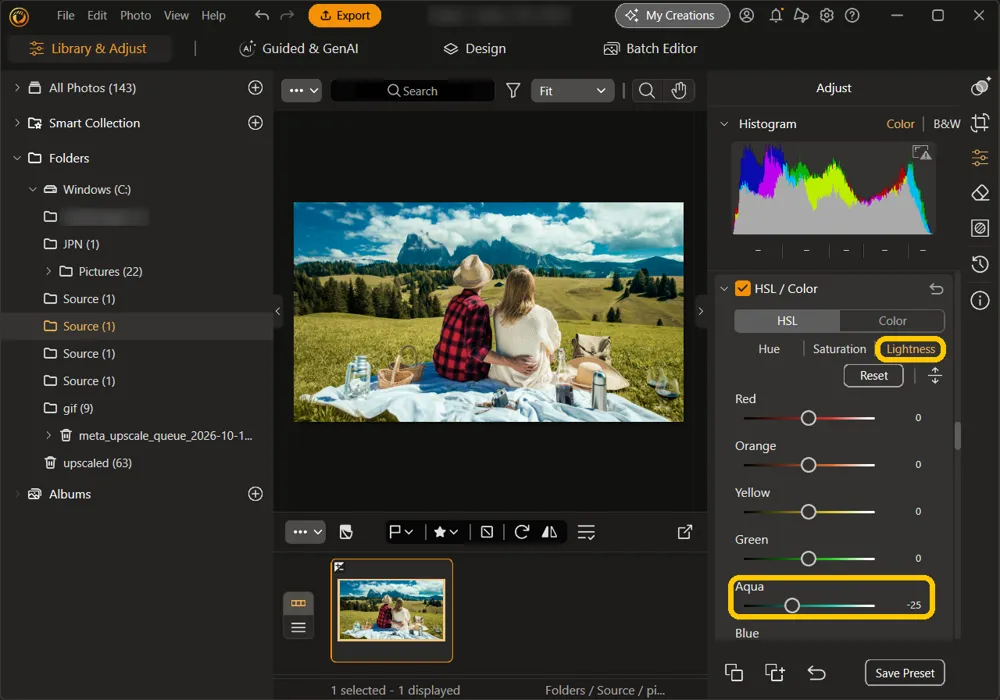Open the history panel icon
Screen dimensions: 1000x700
[980, 263]
